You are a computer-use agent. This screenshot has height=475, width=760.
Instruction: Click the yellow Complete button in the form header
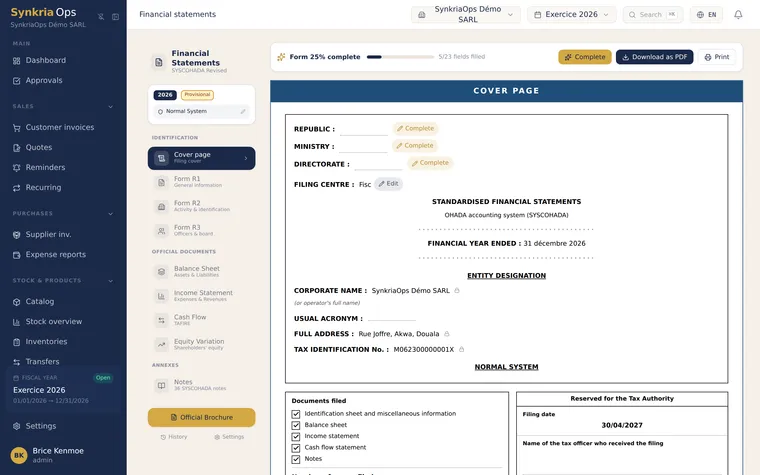click(x=585, y=57)
